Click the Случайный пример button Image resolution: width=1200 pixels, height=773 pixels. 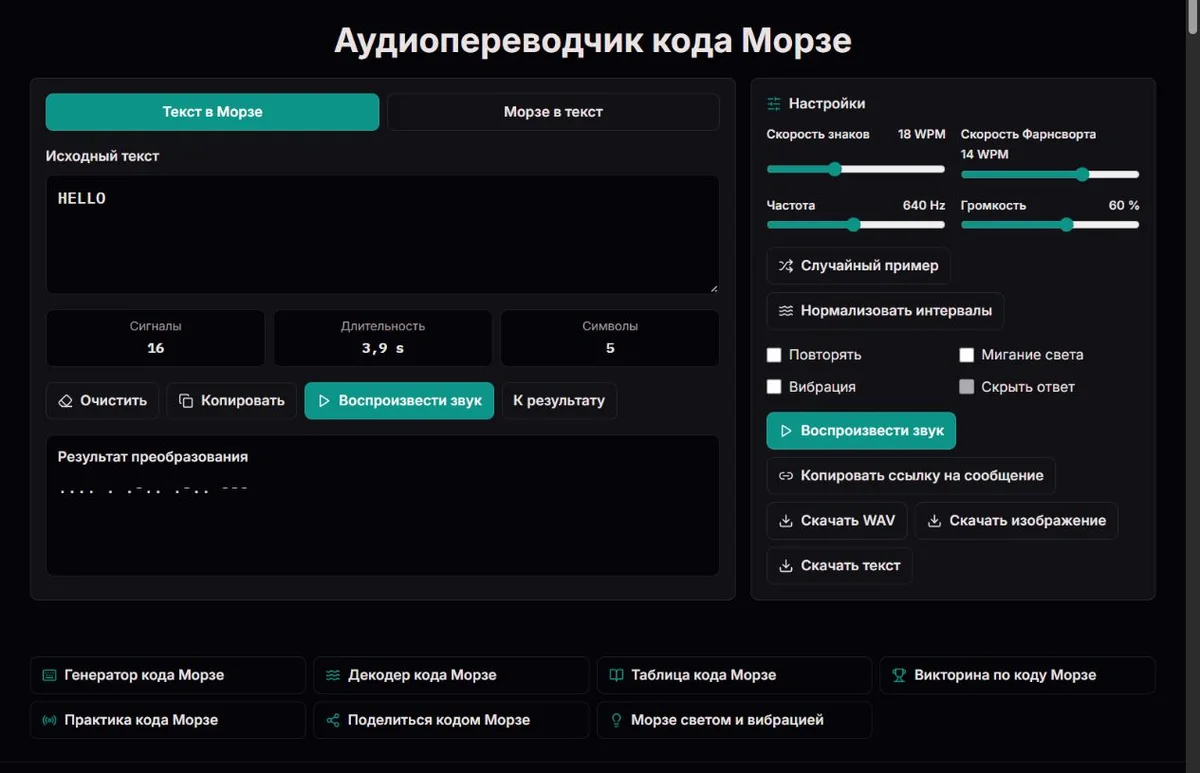tap(858, 266)
